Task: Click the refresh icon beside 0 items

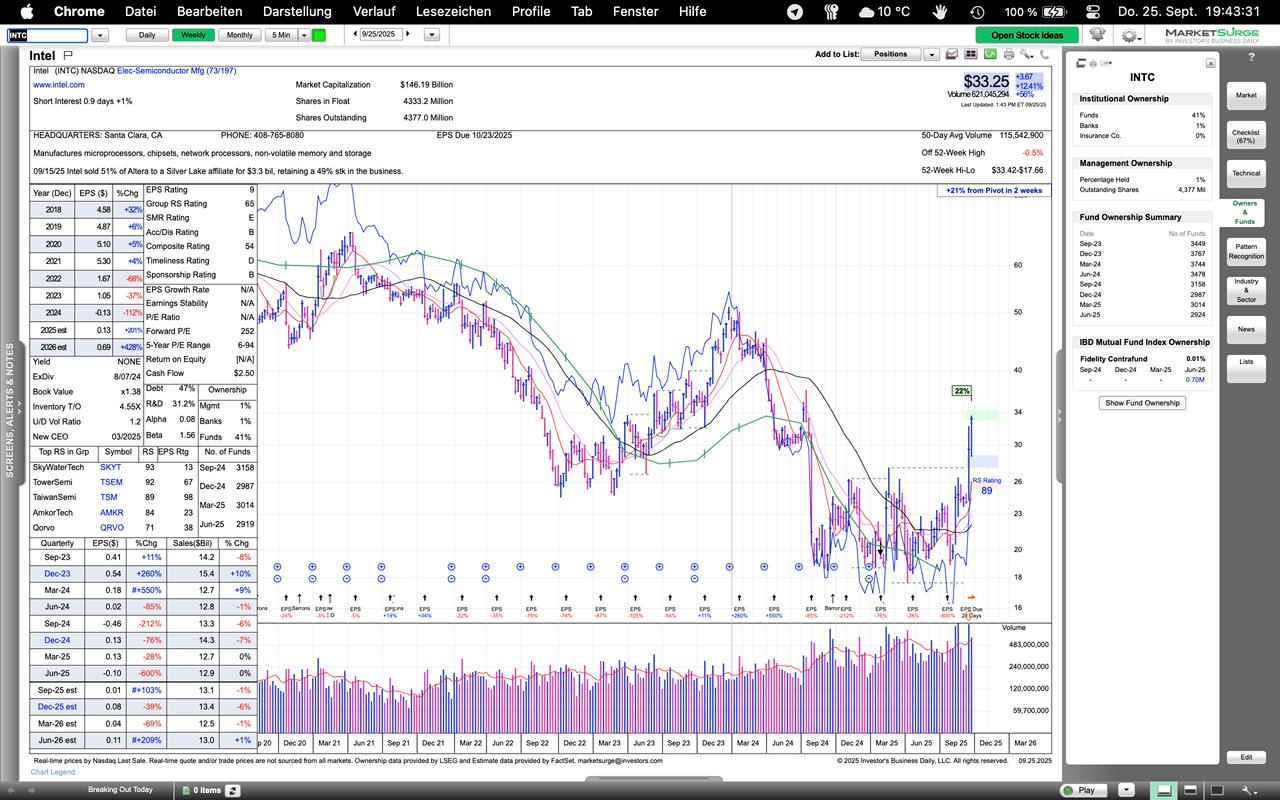Action: [232, 790]
